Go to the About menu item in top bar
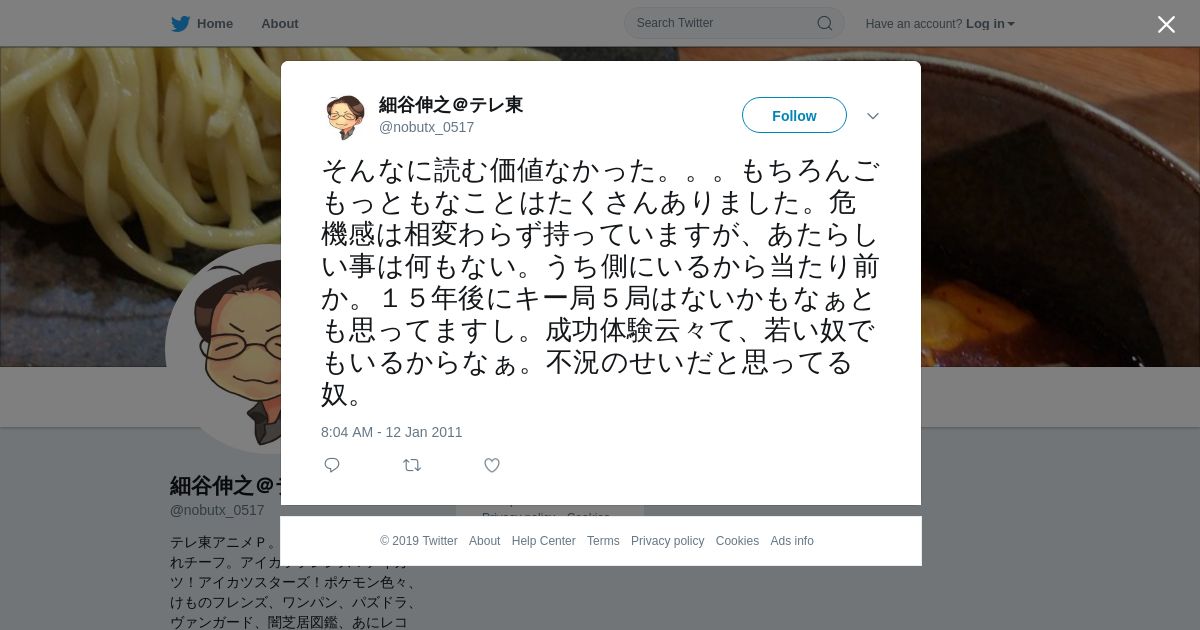Image resolution: width=1200 pixels, height=630 pixels. pyautogui.click(x=280, y=24)
